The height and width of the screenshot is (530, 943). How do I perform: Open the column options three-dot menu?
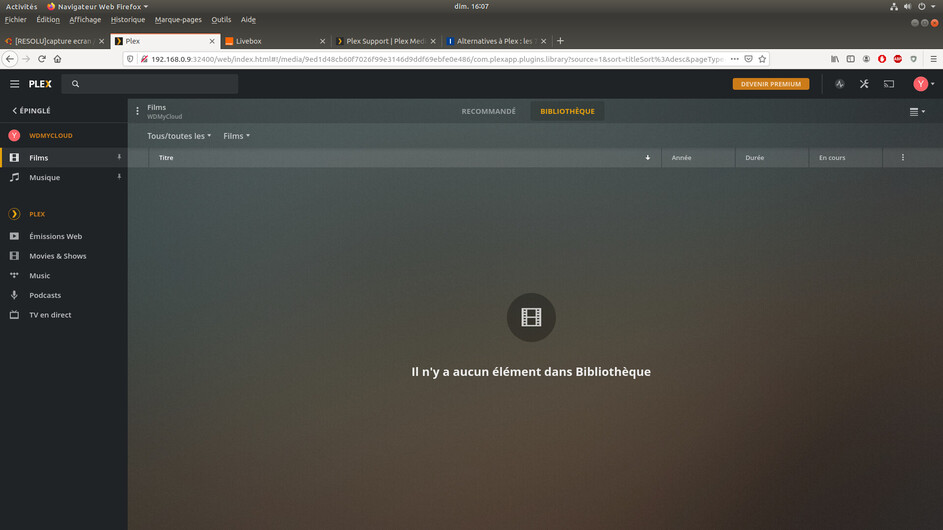click(903, 158)
